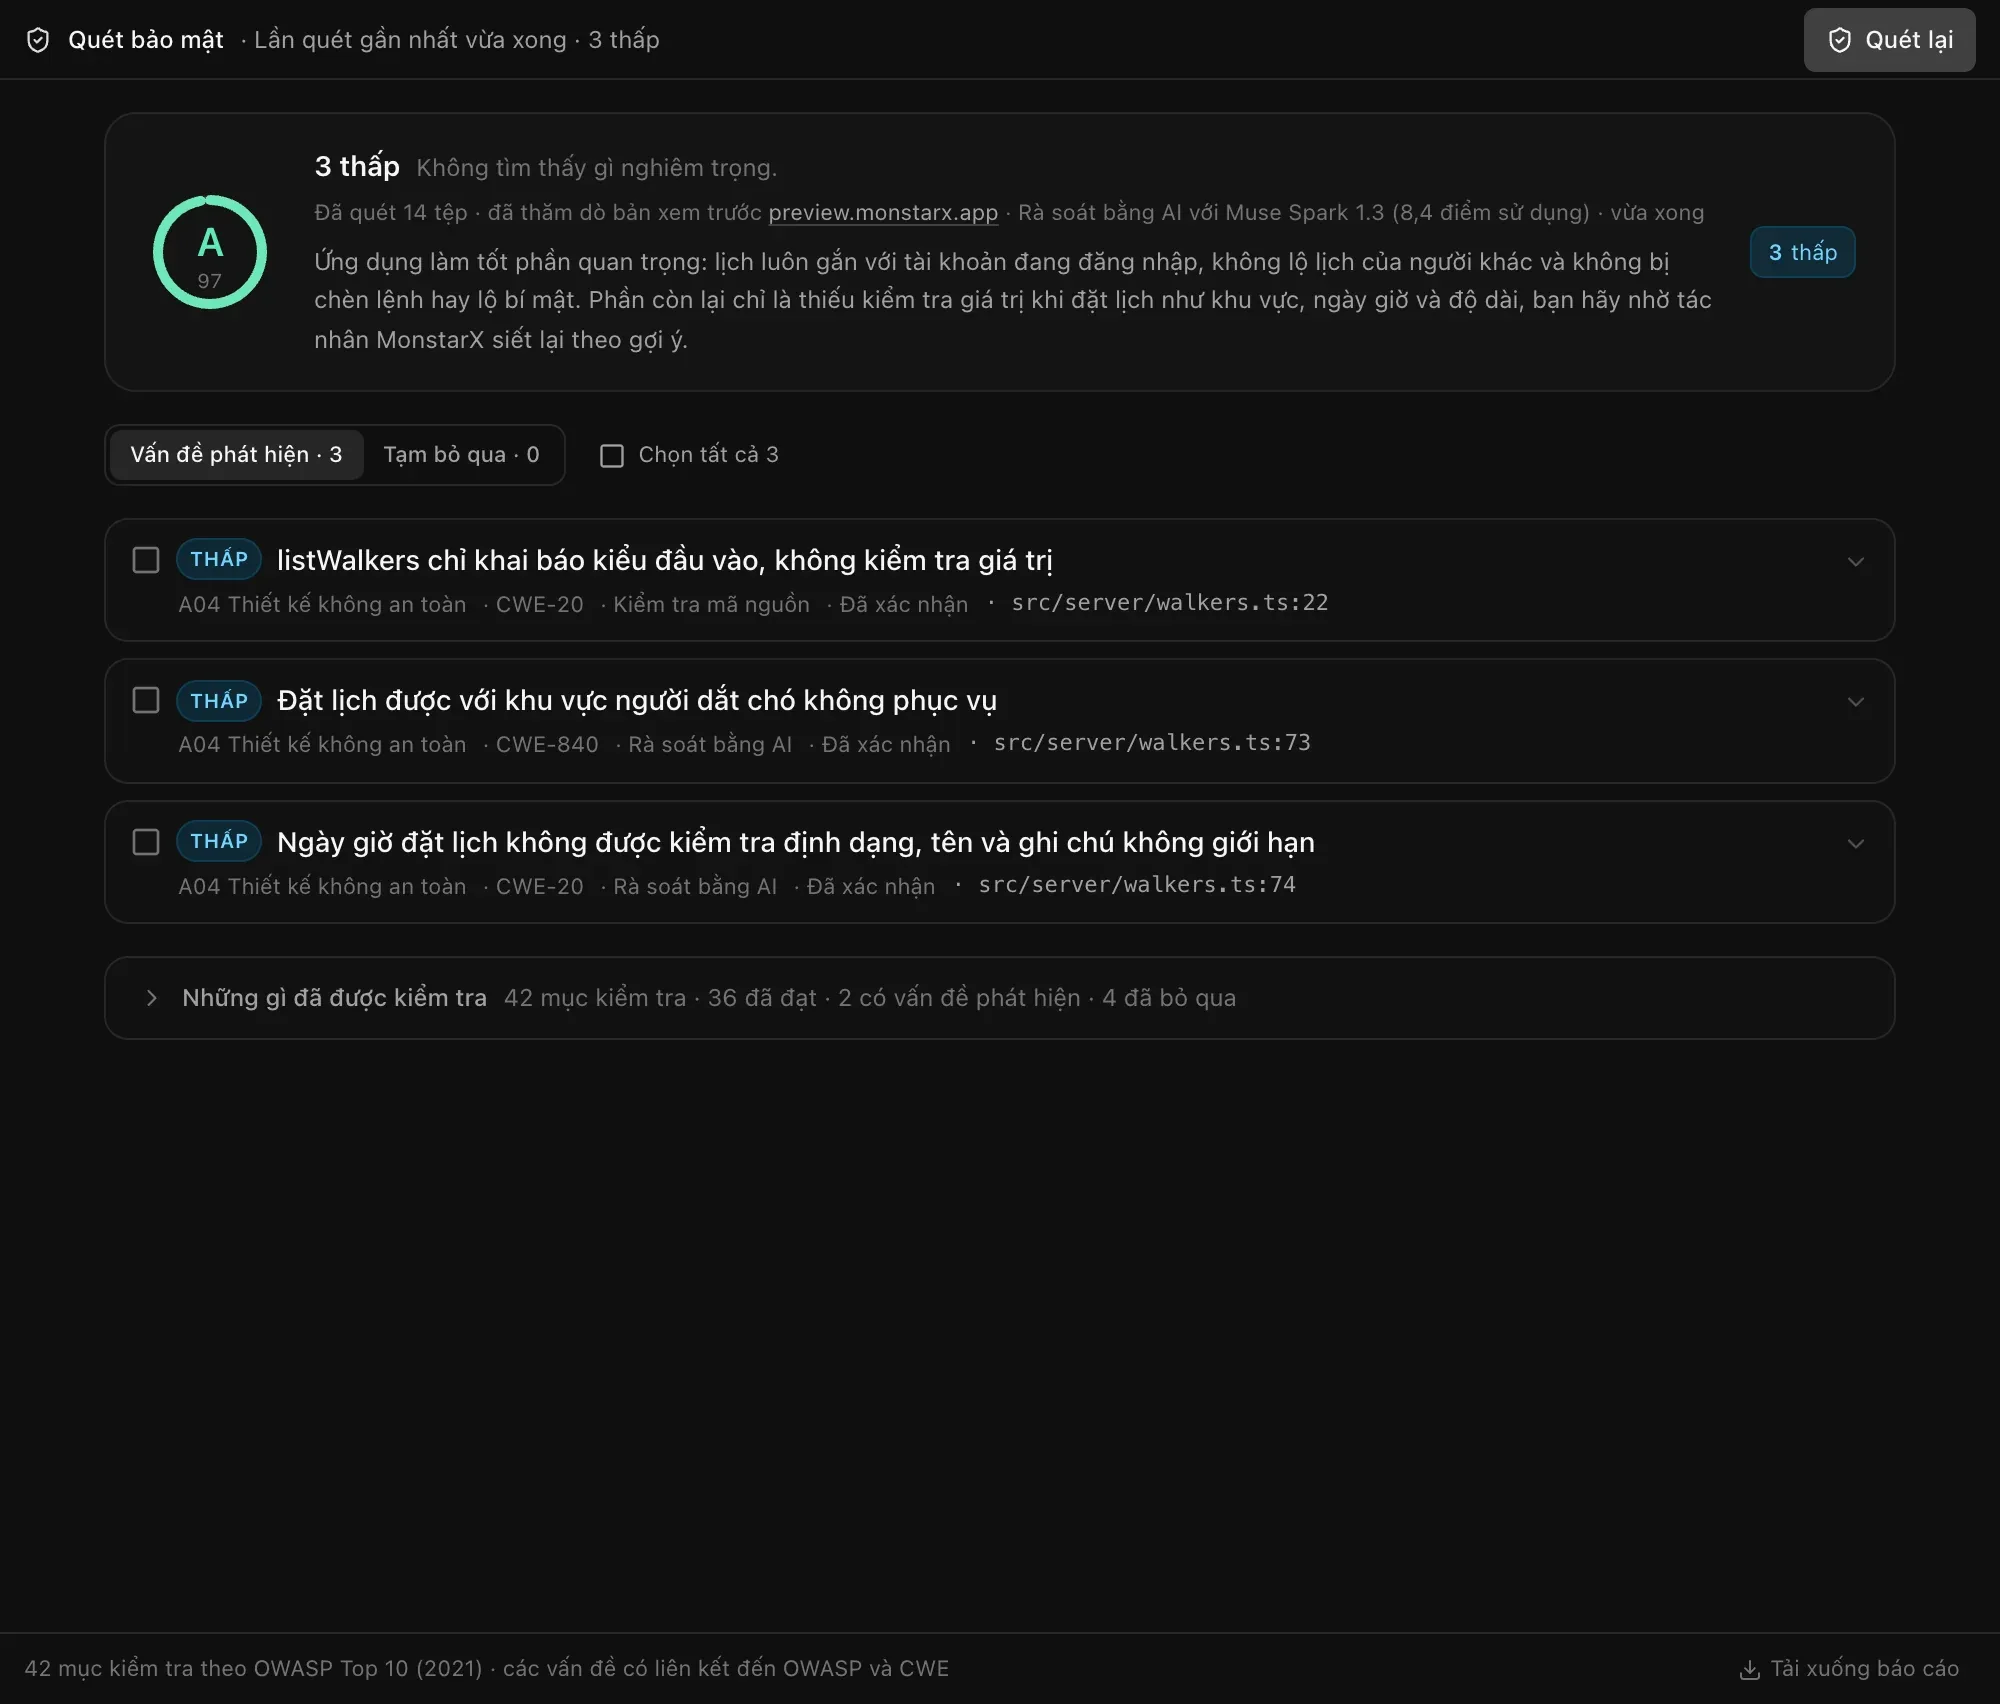
Task: Expand the Ngày giờ đặt lịch issue chevron
Action: pos(1855,844)
